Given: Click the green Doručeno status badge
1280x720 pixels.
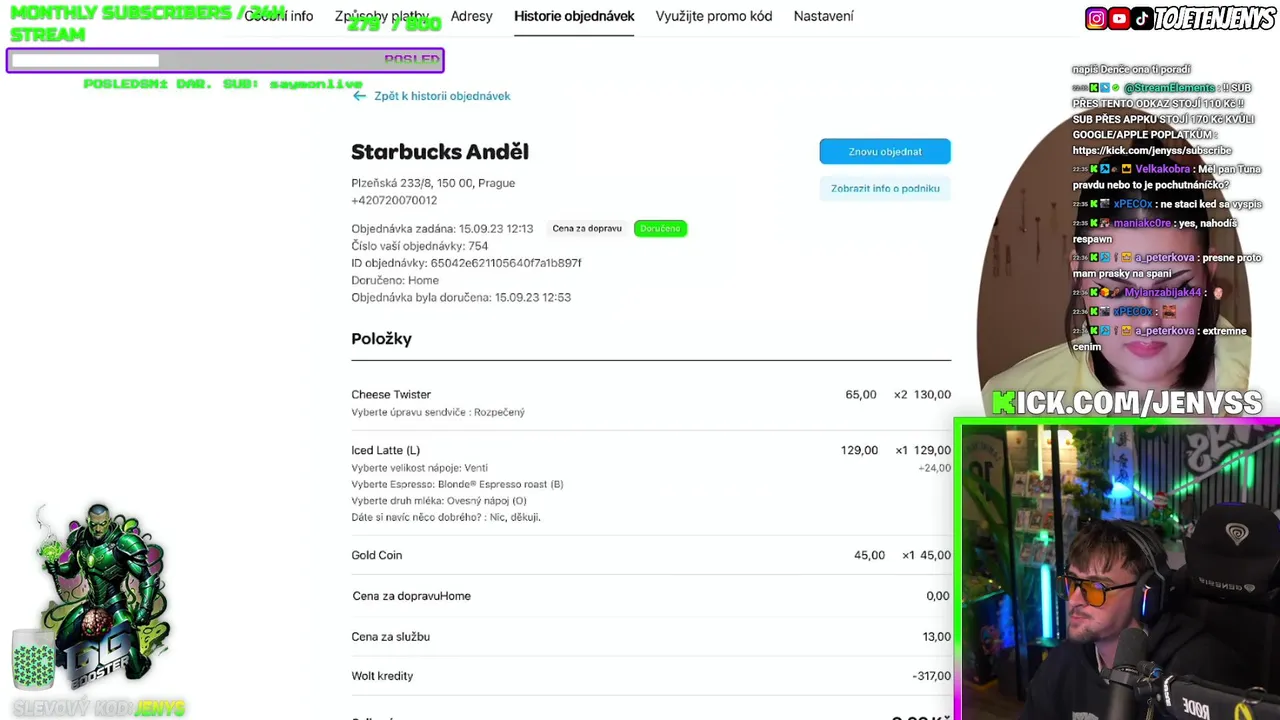Looking at the screenshot, I should [660, 228].
